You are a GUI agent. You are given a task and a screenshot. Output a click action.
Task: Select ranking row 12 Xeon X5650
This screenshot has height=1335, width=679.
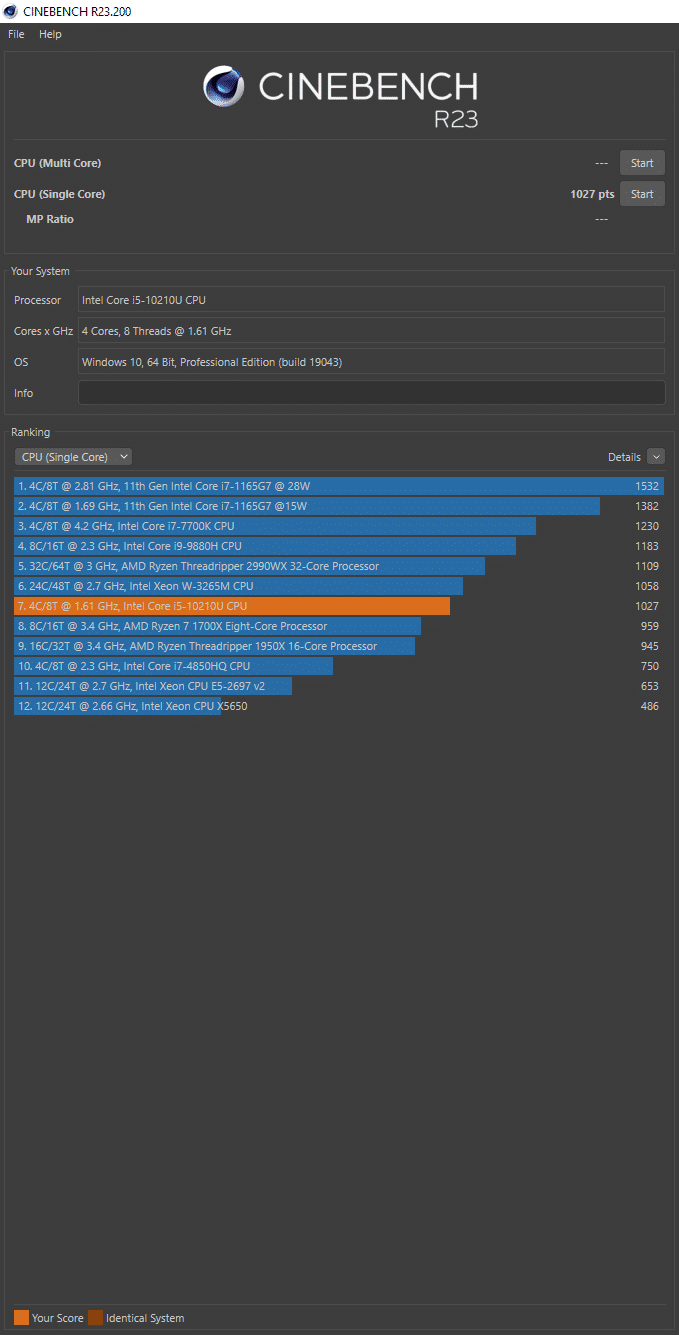339,706
